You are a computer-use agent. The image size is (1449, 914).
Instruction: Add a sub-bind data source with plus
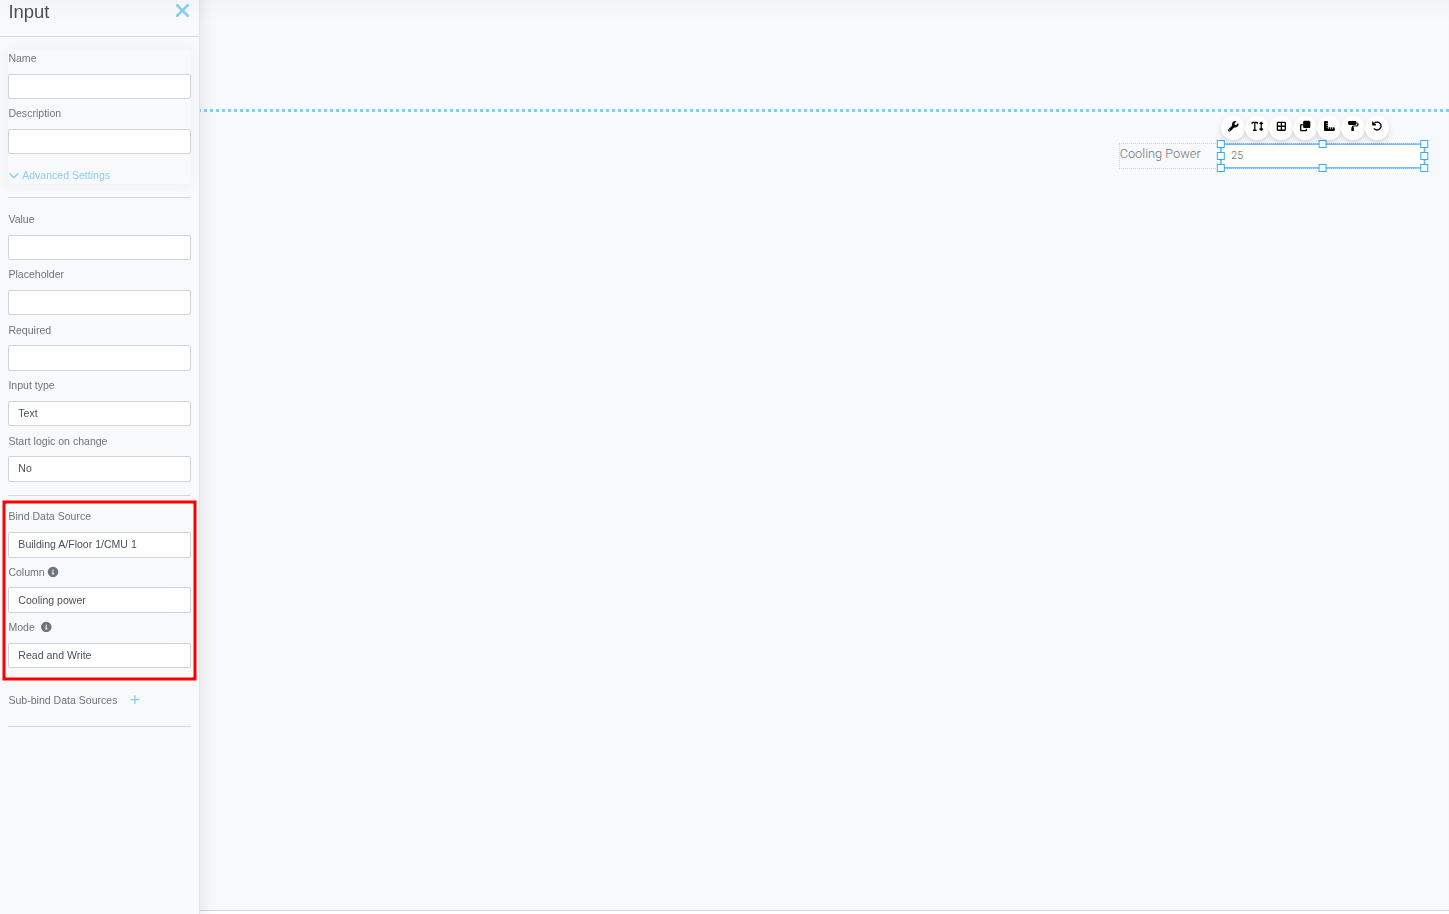(135, 700)
